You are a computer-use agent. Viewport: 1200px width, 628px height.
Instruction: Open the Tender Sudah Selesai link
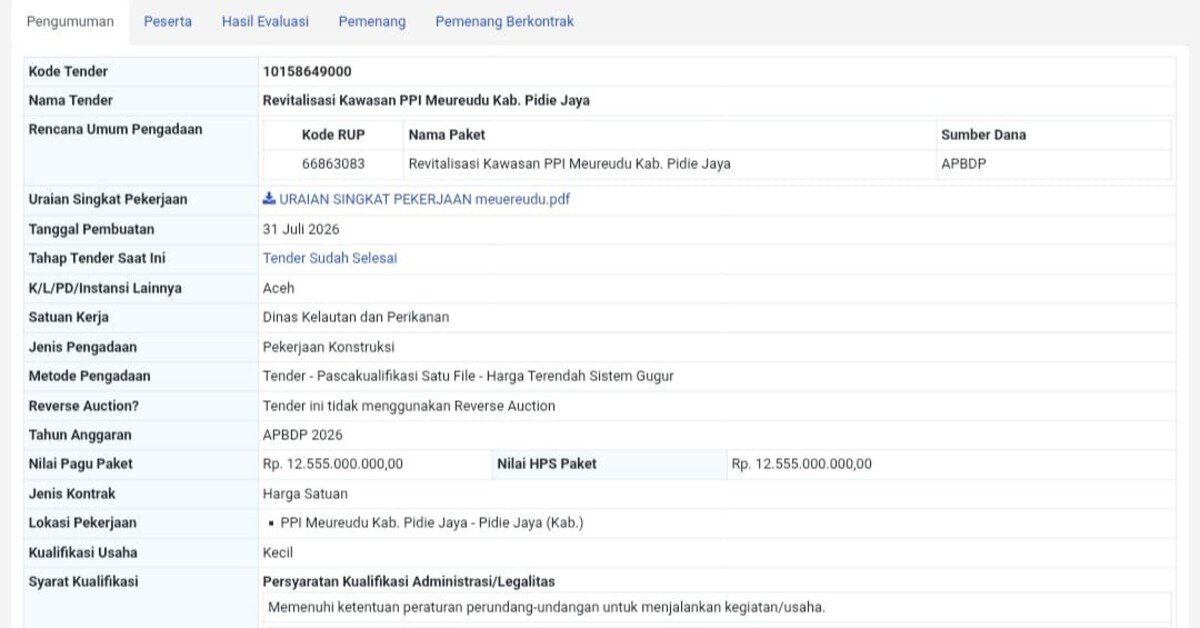330,258
